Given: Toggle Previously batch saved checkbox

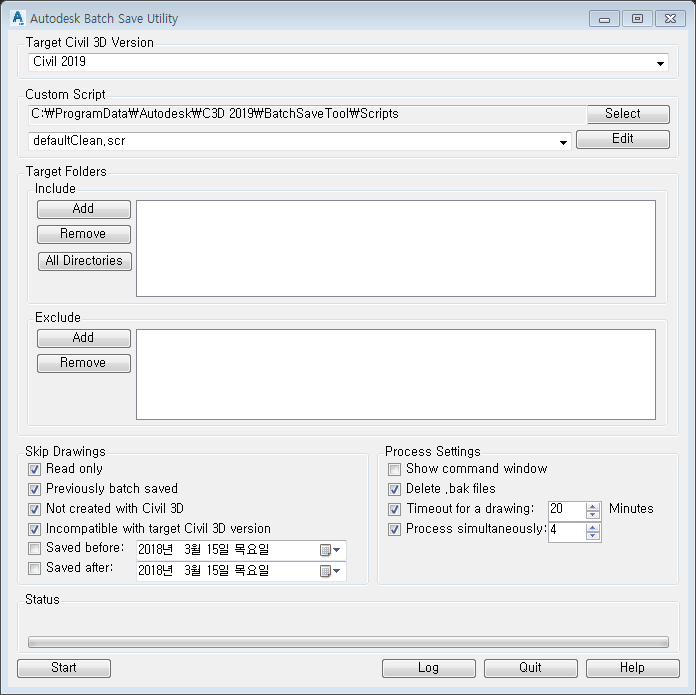Looking at the screenshot, I should pos(34,489).
